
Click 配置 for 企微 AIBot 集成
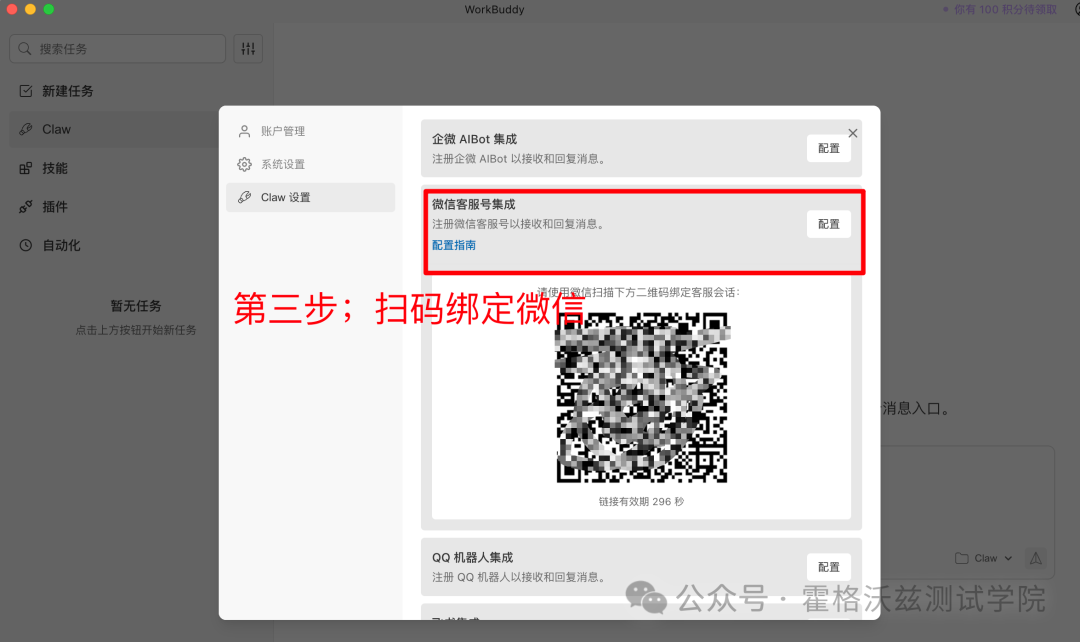click(x=828, y=147)
